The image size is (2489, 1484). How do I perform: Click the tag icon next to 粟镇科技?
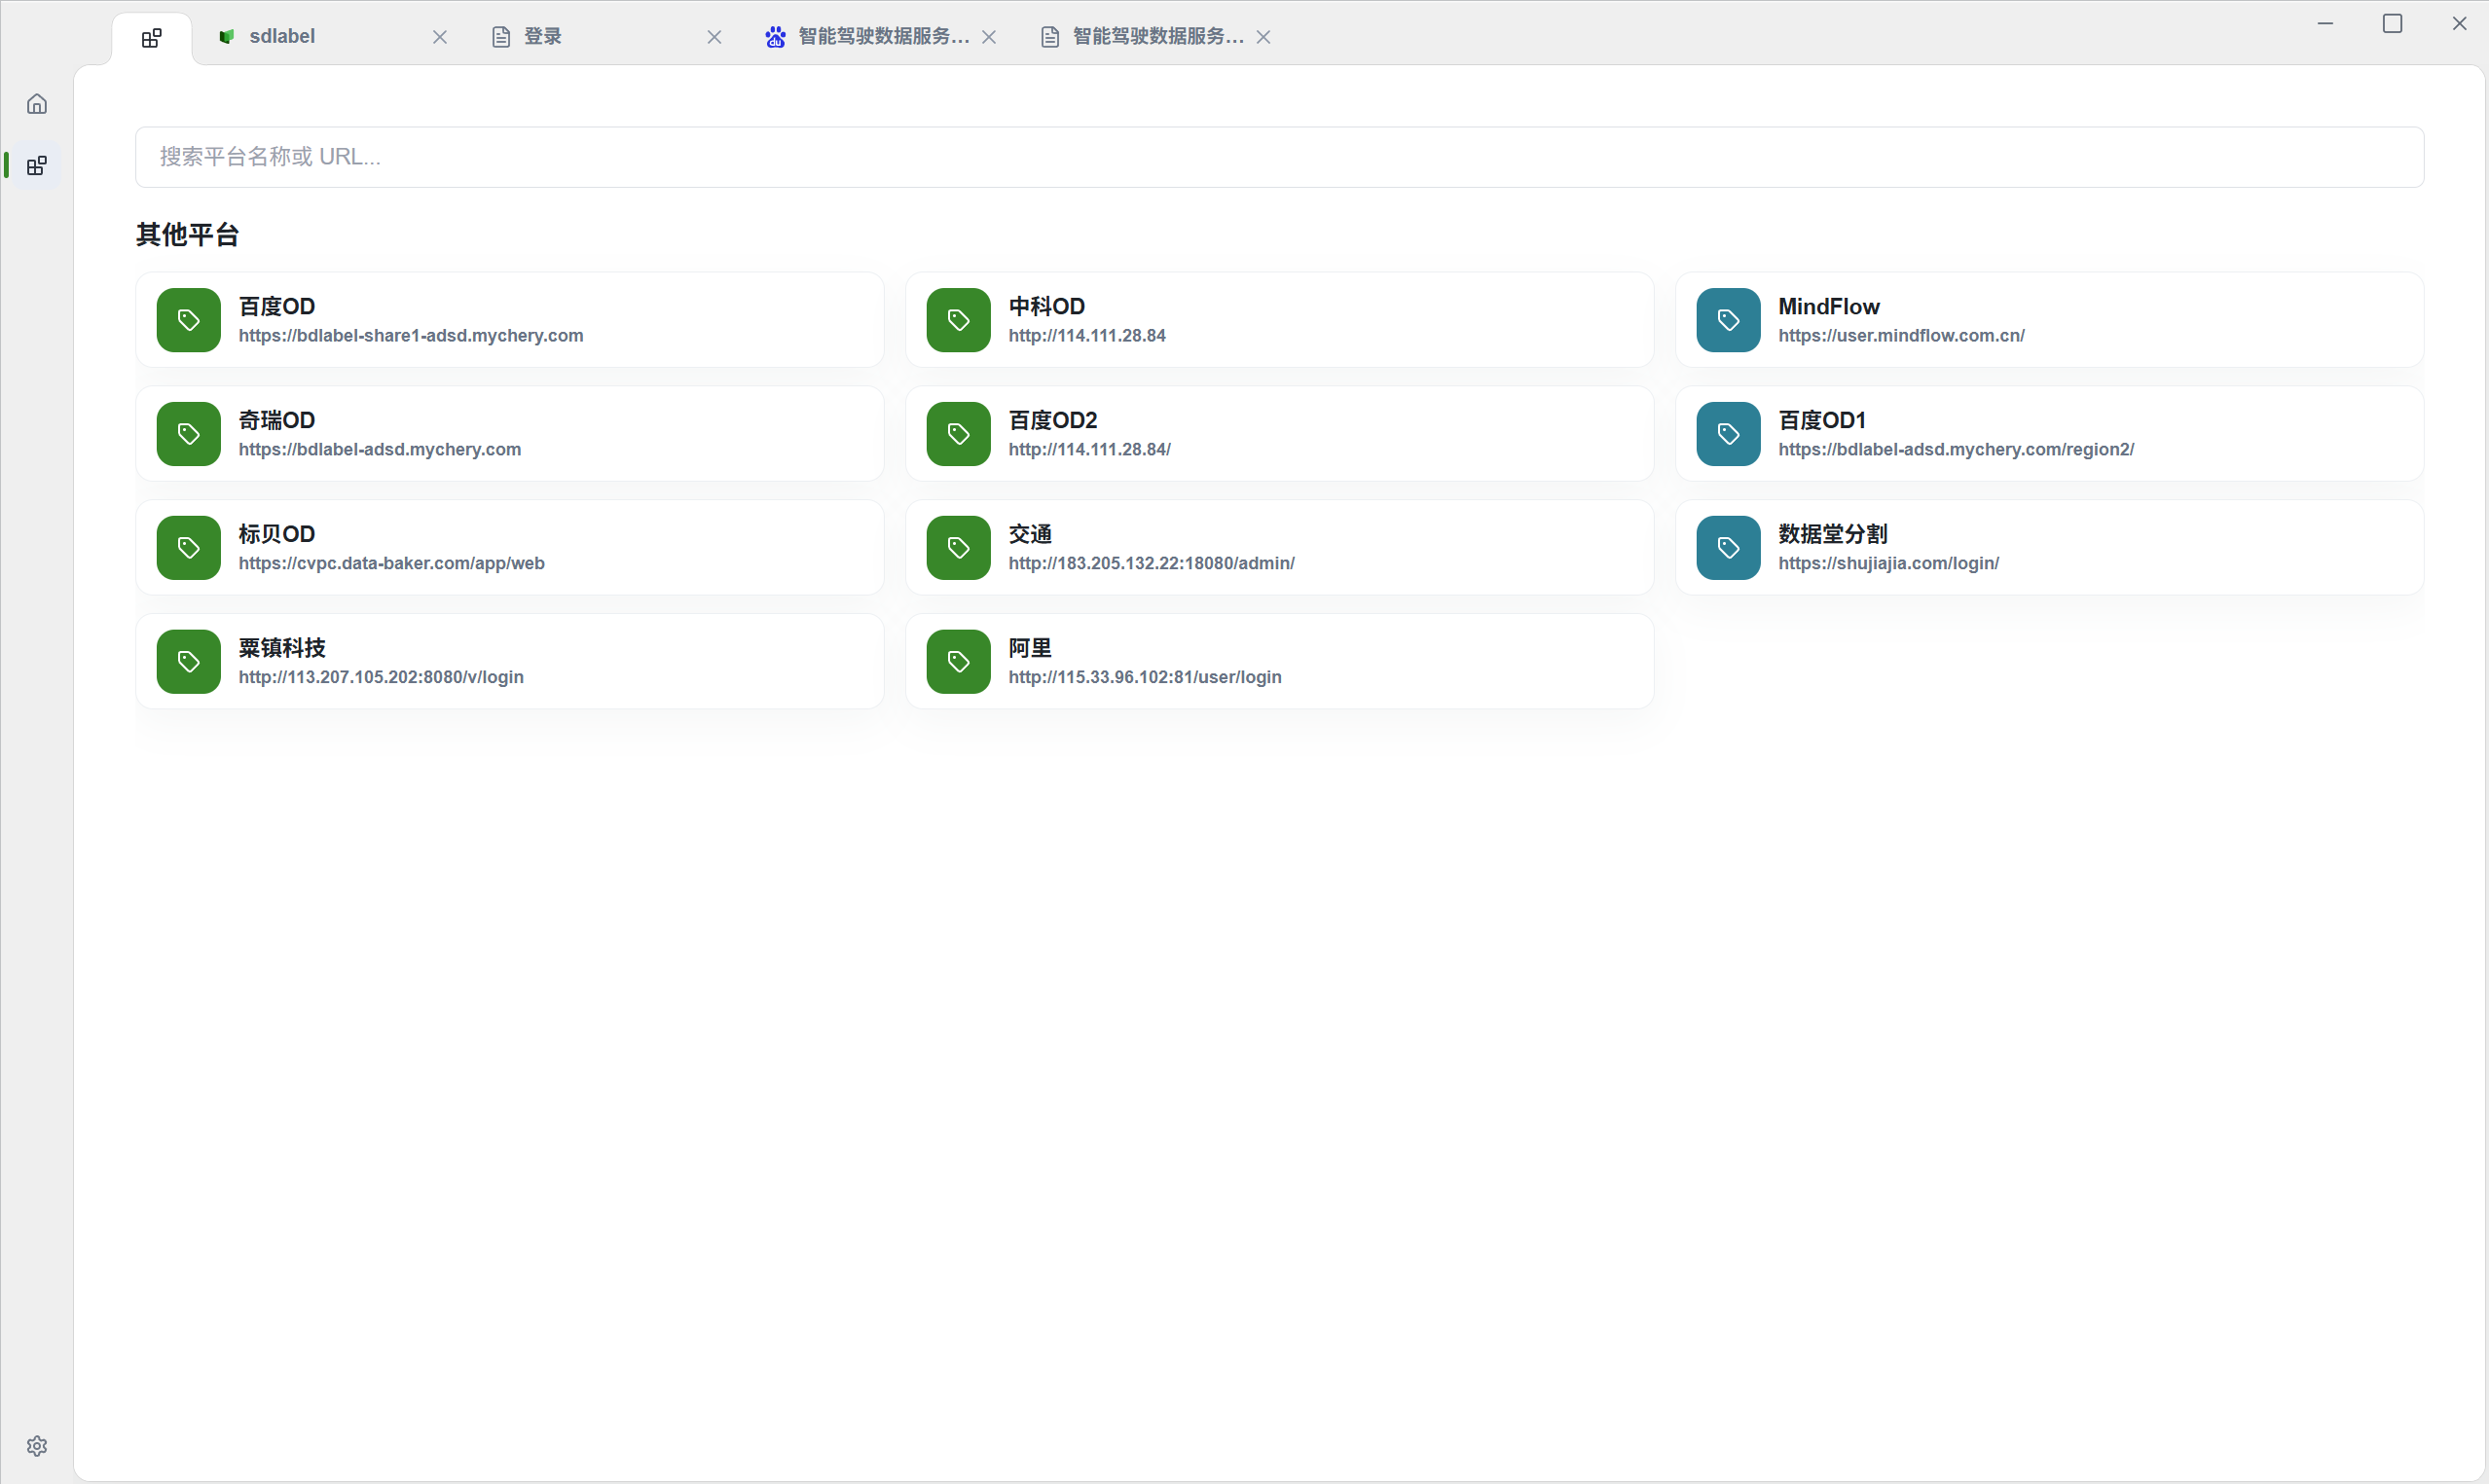188,662
